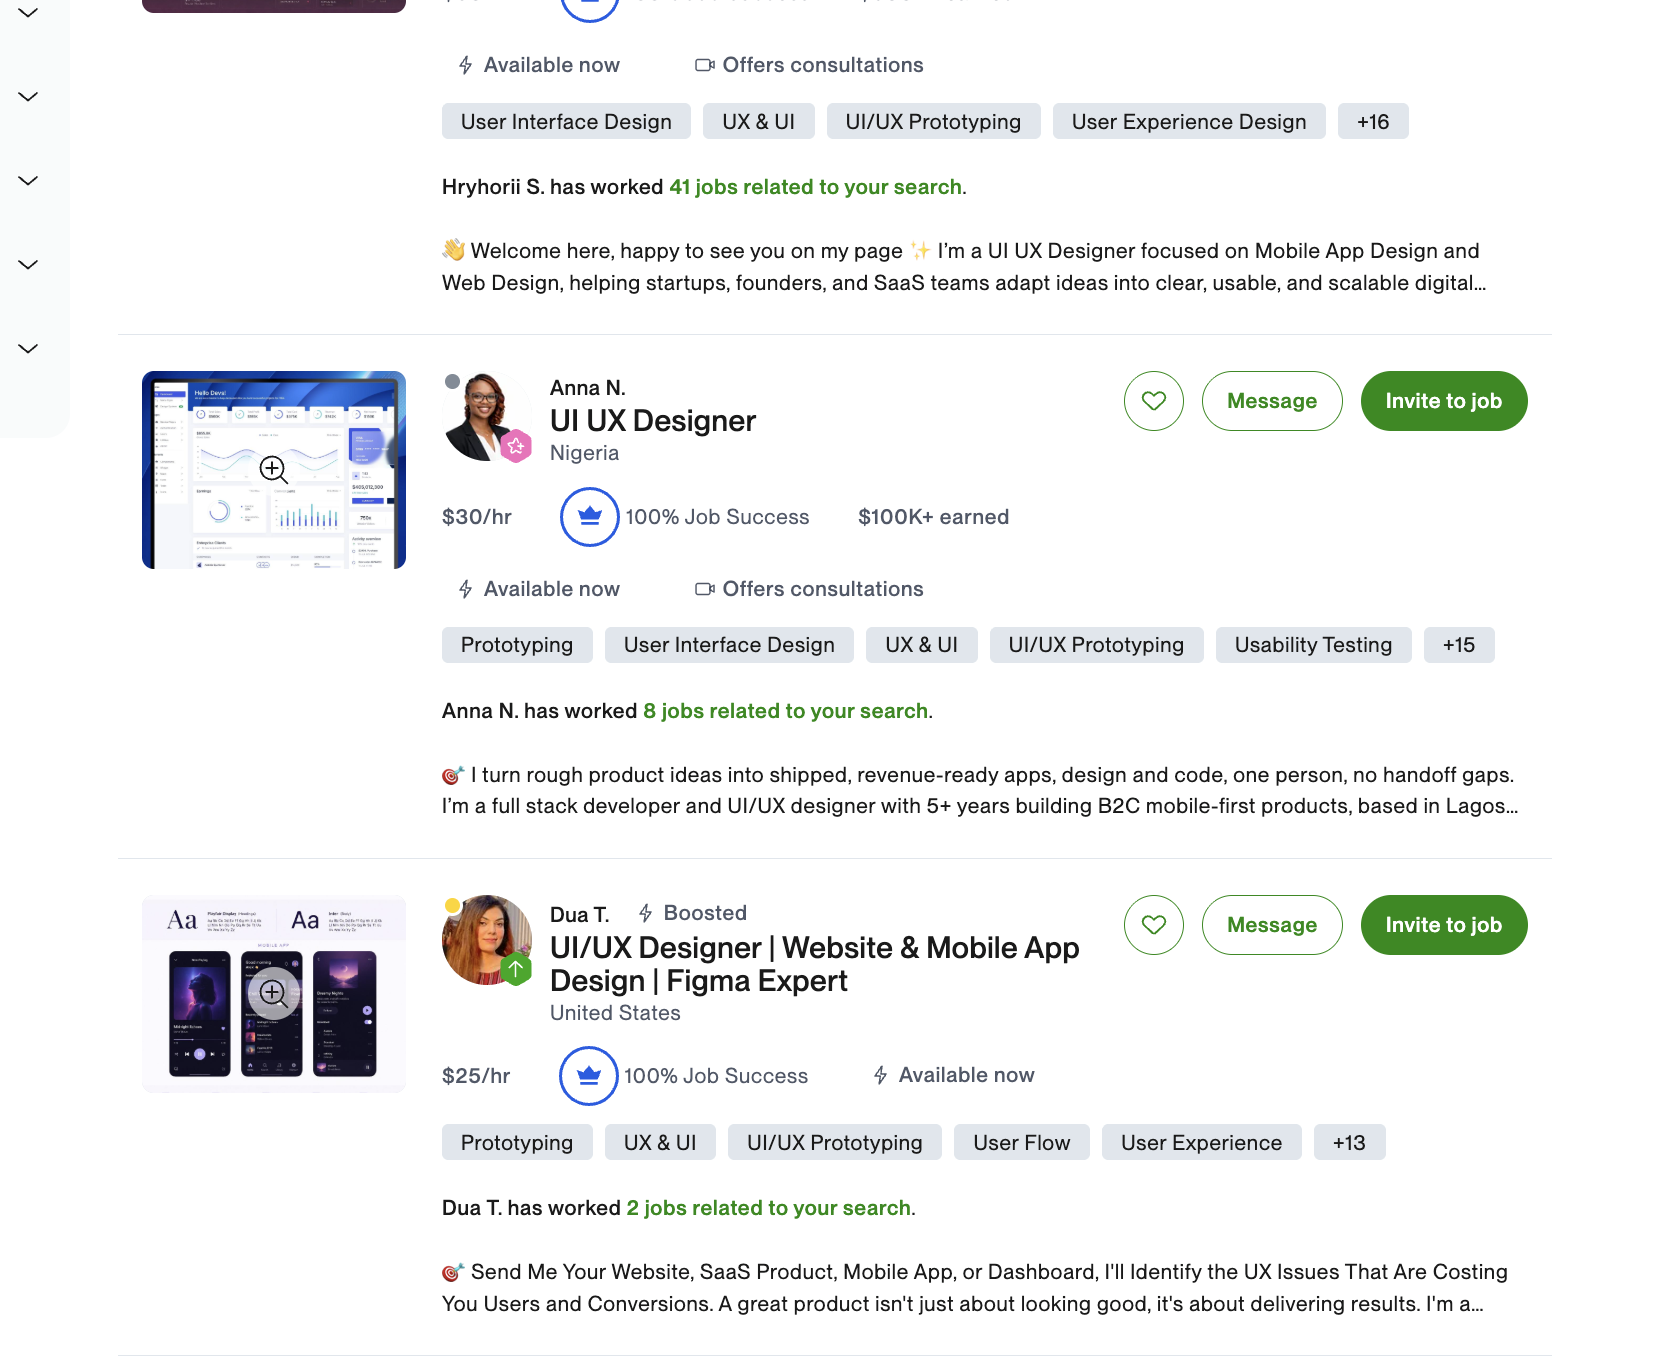
Task: Open Hryhorii's 41 related jobs link
Action: click(x=815, y=187)
